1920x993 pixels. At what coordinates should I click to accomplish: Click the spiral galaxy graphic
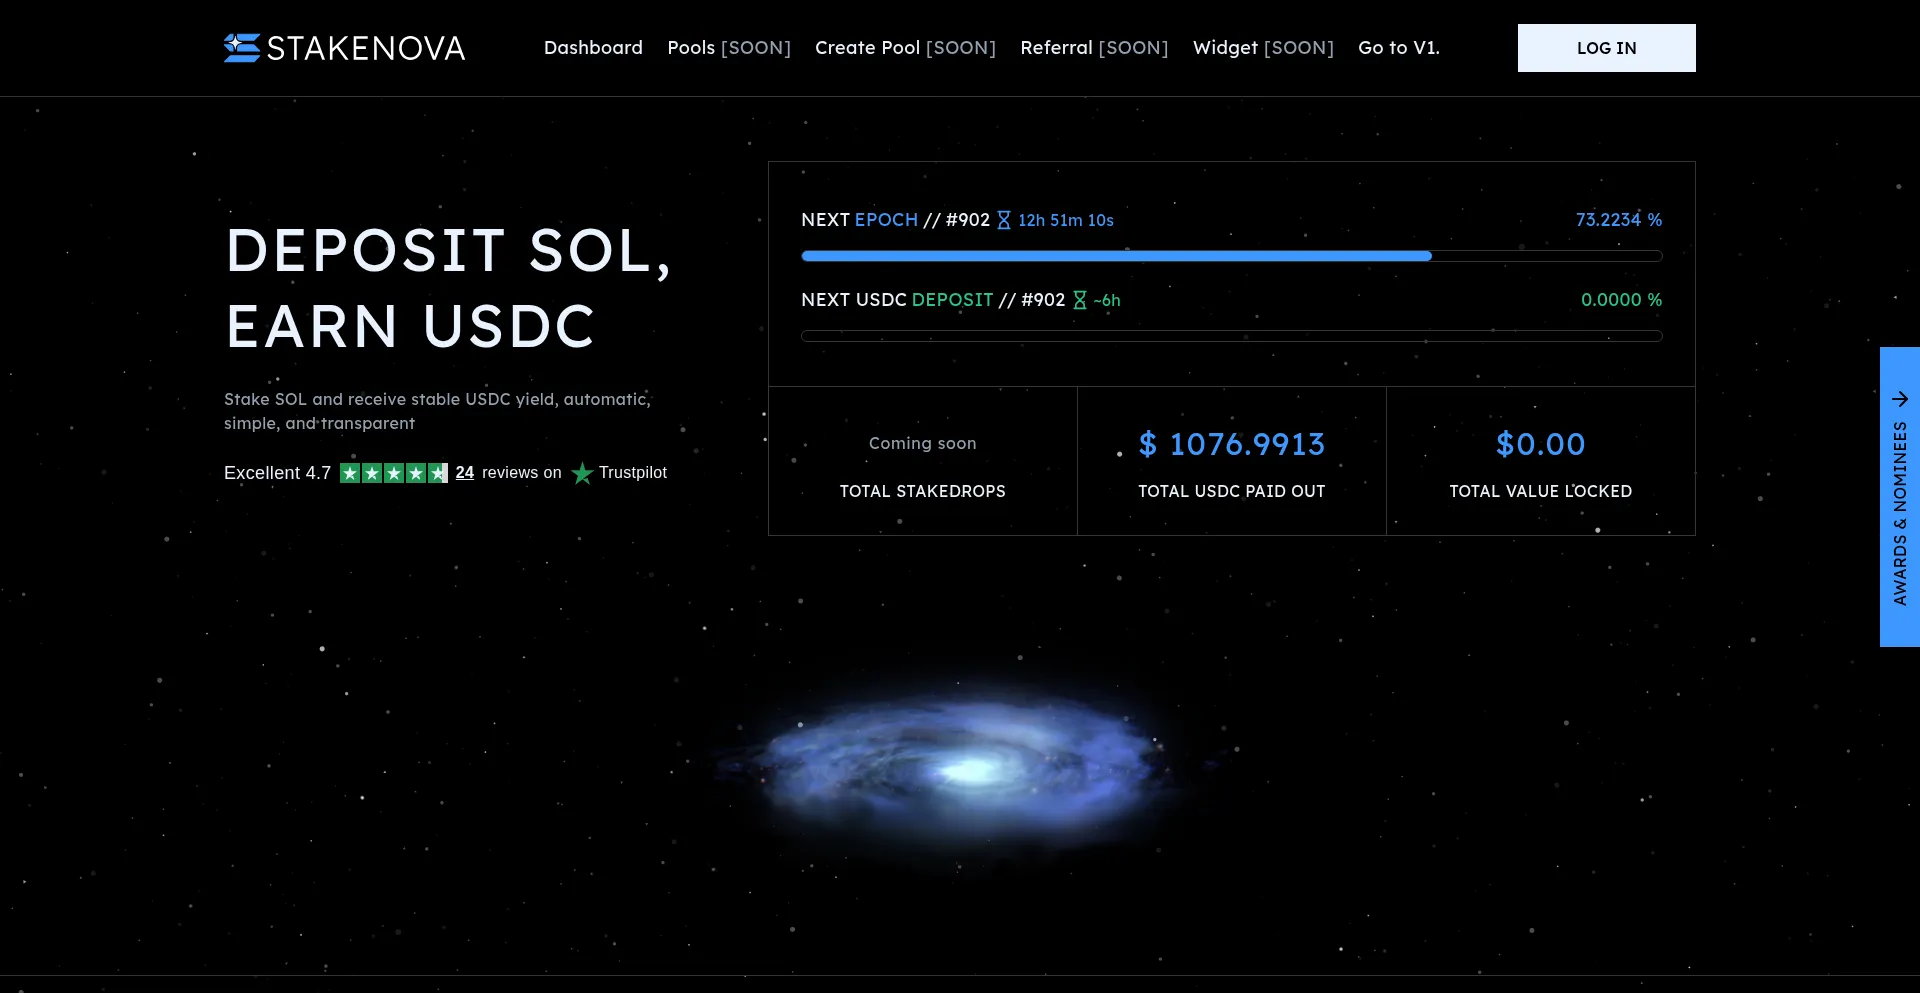coord(965,768)
